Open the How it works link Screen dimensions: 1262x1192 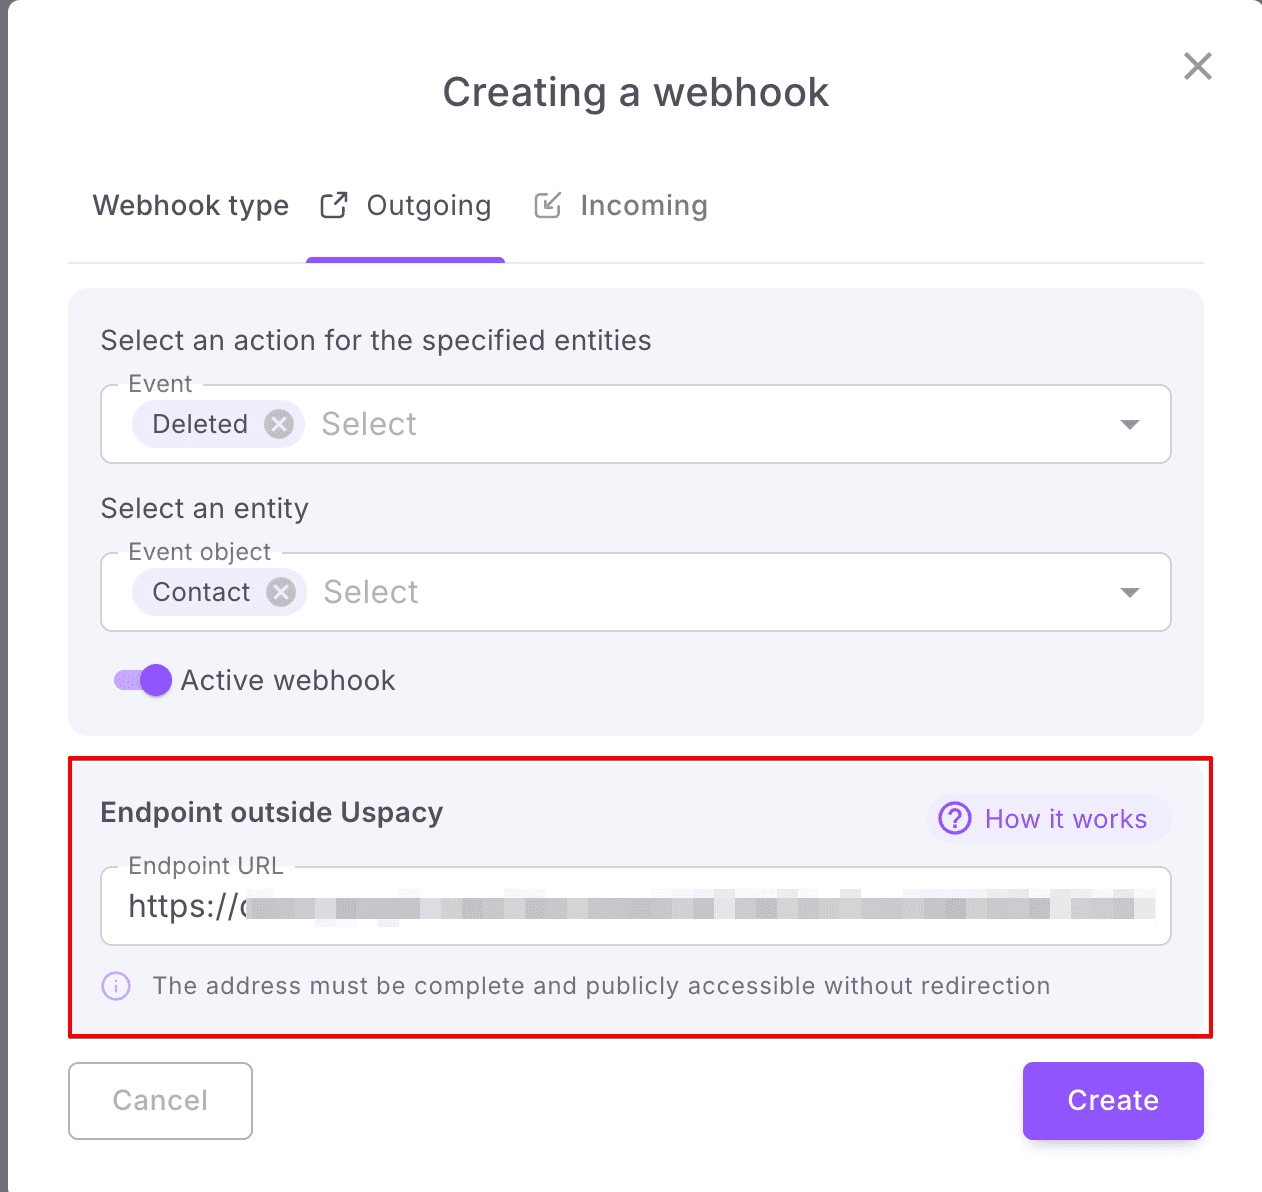click(1065, 819)
